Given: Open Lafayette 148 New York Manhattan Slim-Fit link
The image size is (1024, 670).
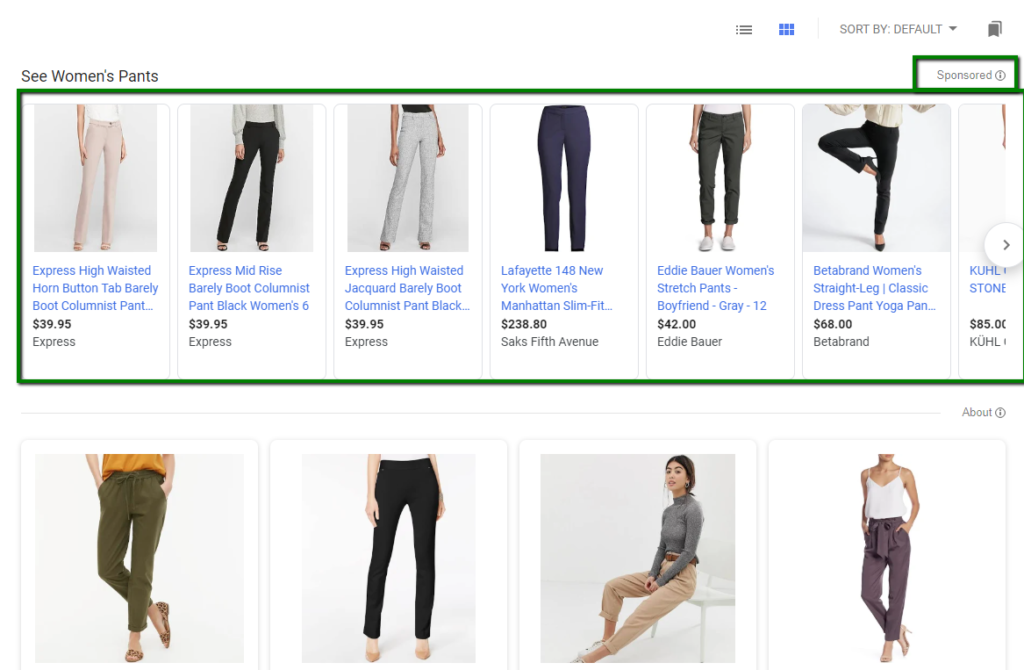Looking at the screenshot, I should coord(556,288).
